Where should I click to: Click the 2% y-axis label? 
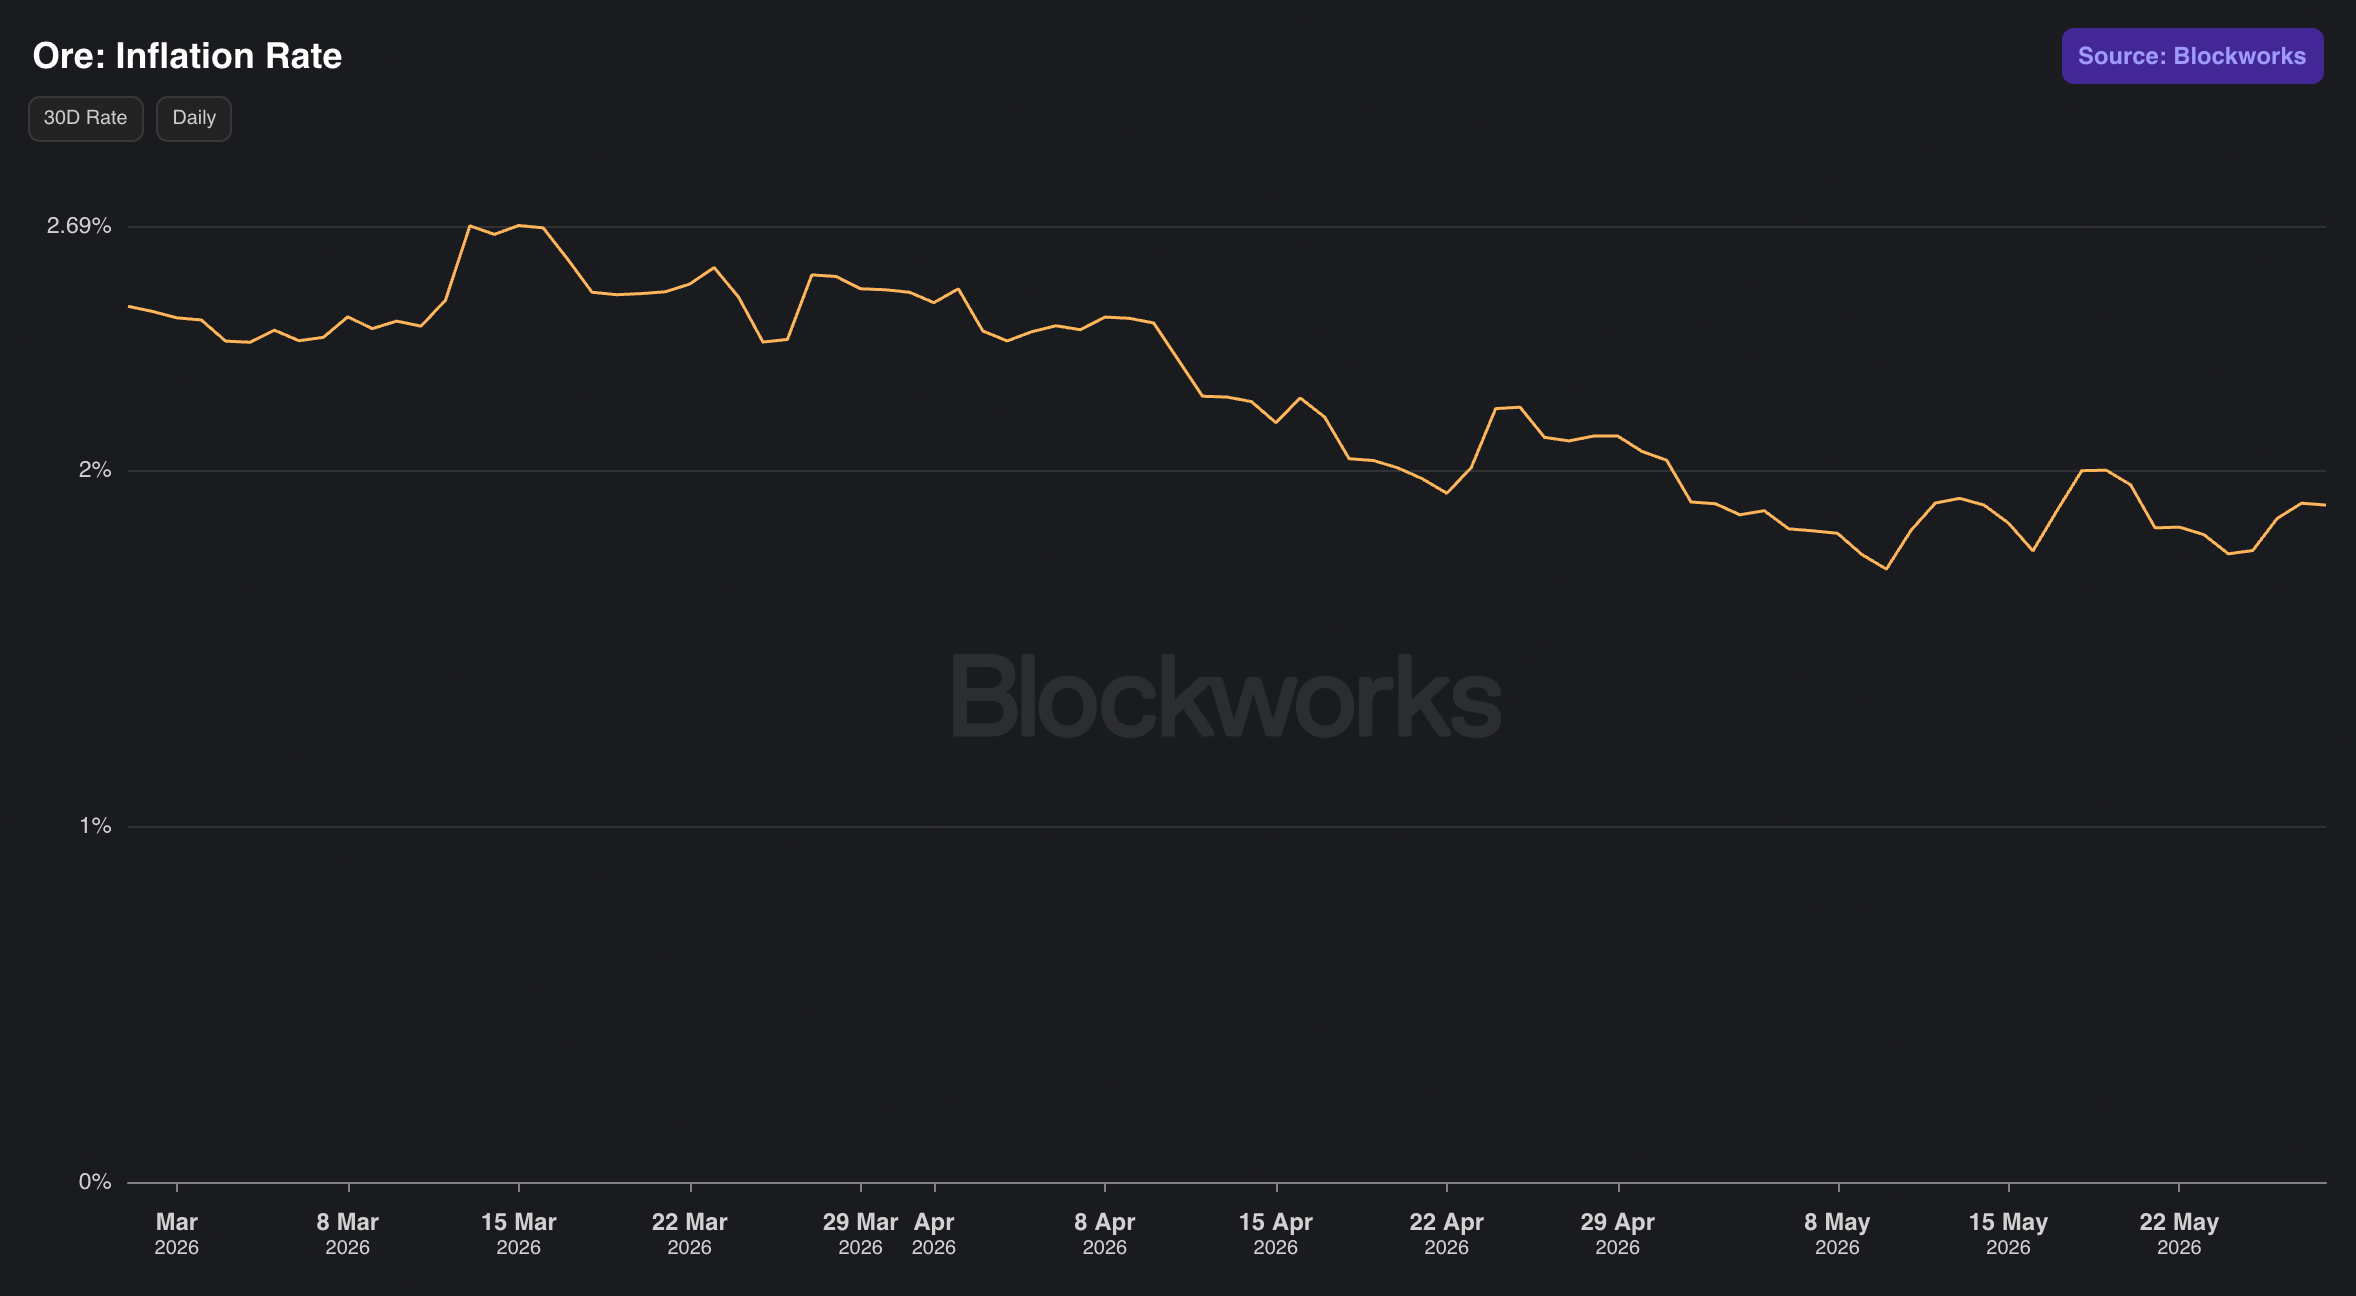pyautogui.click(x=95, y=470)
